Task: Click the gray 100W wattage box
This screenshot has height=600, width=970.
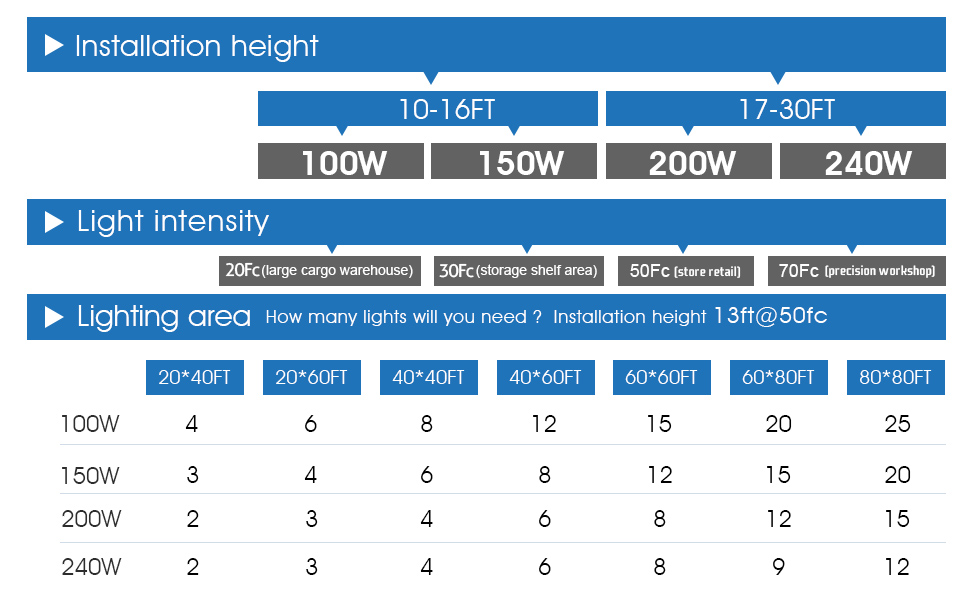Action: (x=342, y=162)
